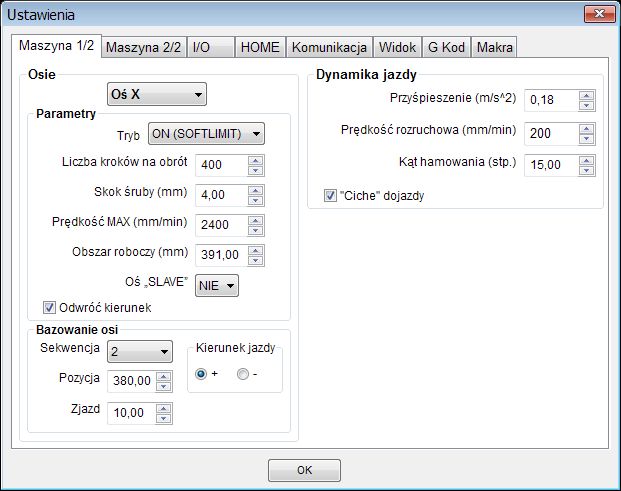Click the Prędkość MAX field 2400
Screen dimensions: 621x491
(222, 226)
